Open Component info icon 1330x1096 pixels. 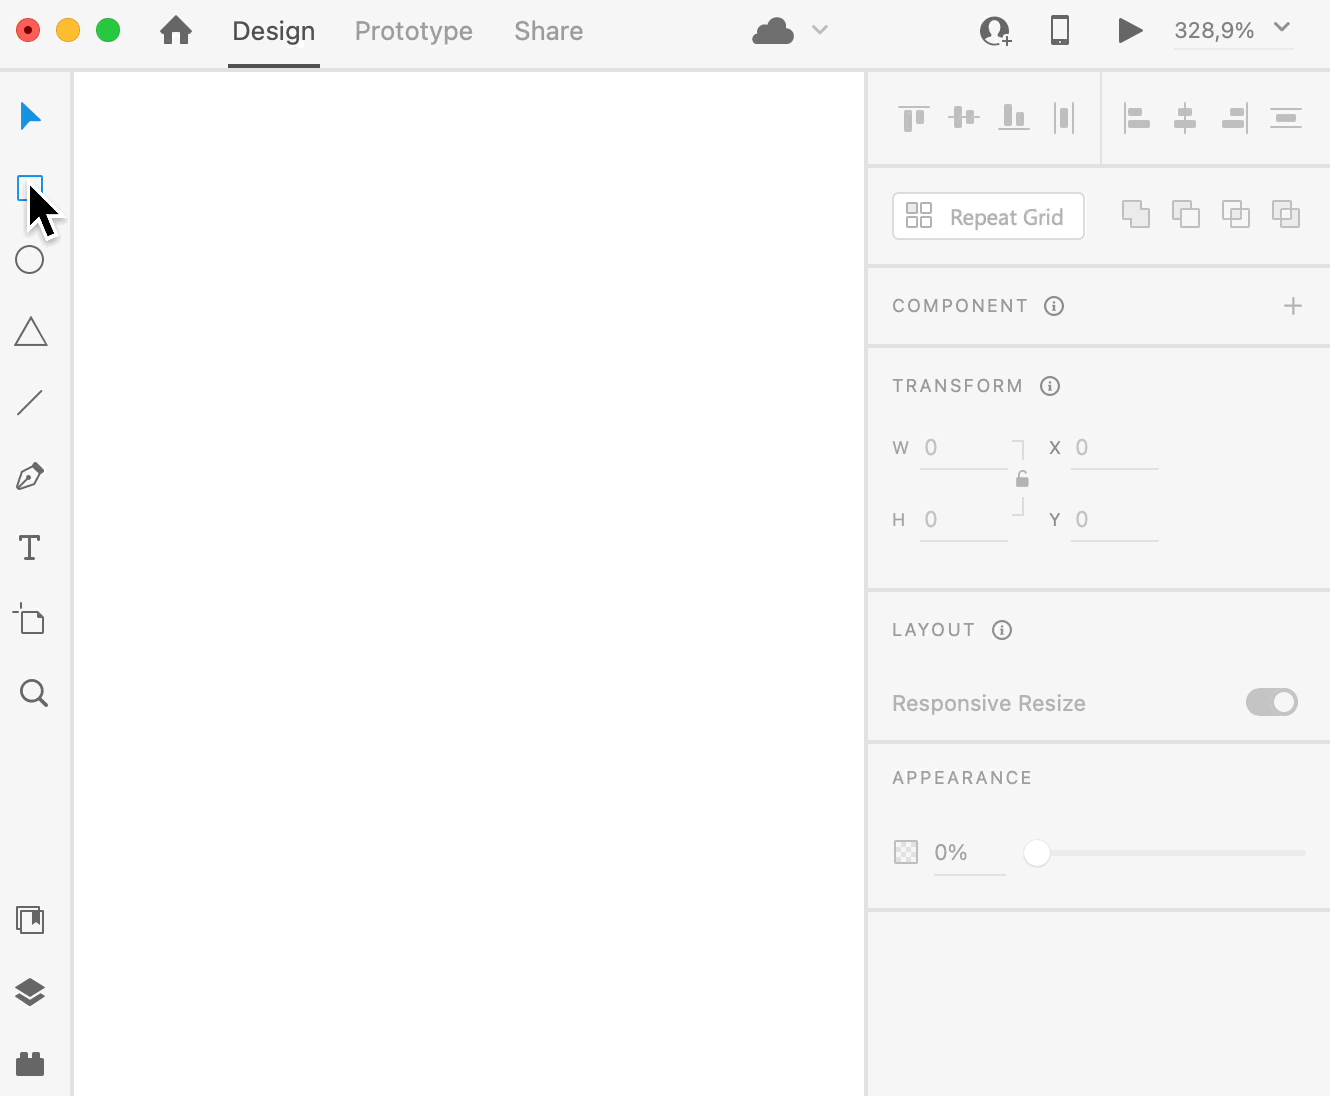[1054, 306]
